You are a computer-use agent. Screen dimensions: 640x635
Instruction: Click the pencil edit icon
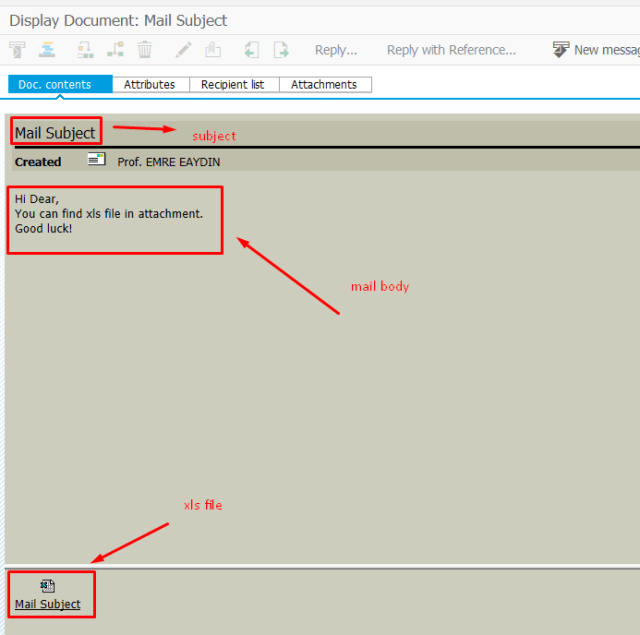click(x=183, y=50)
